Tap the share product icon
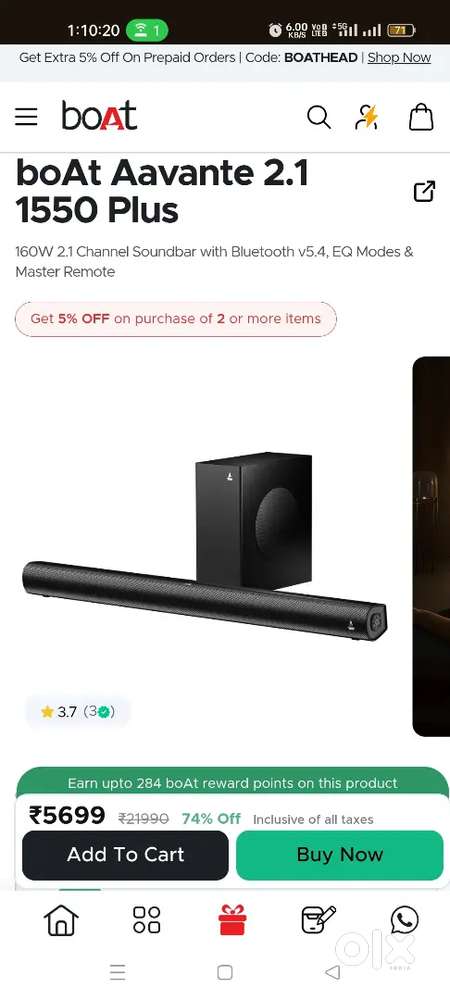The image size is (450, 1000). [x=425, y=191]
